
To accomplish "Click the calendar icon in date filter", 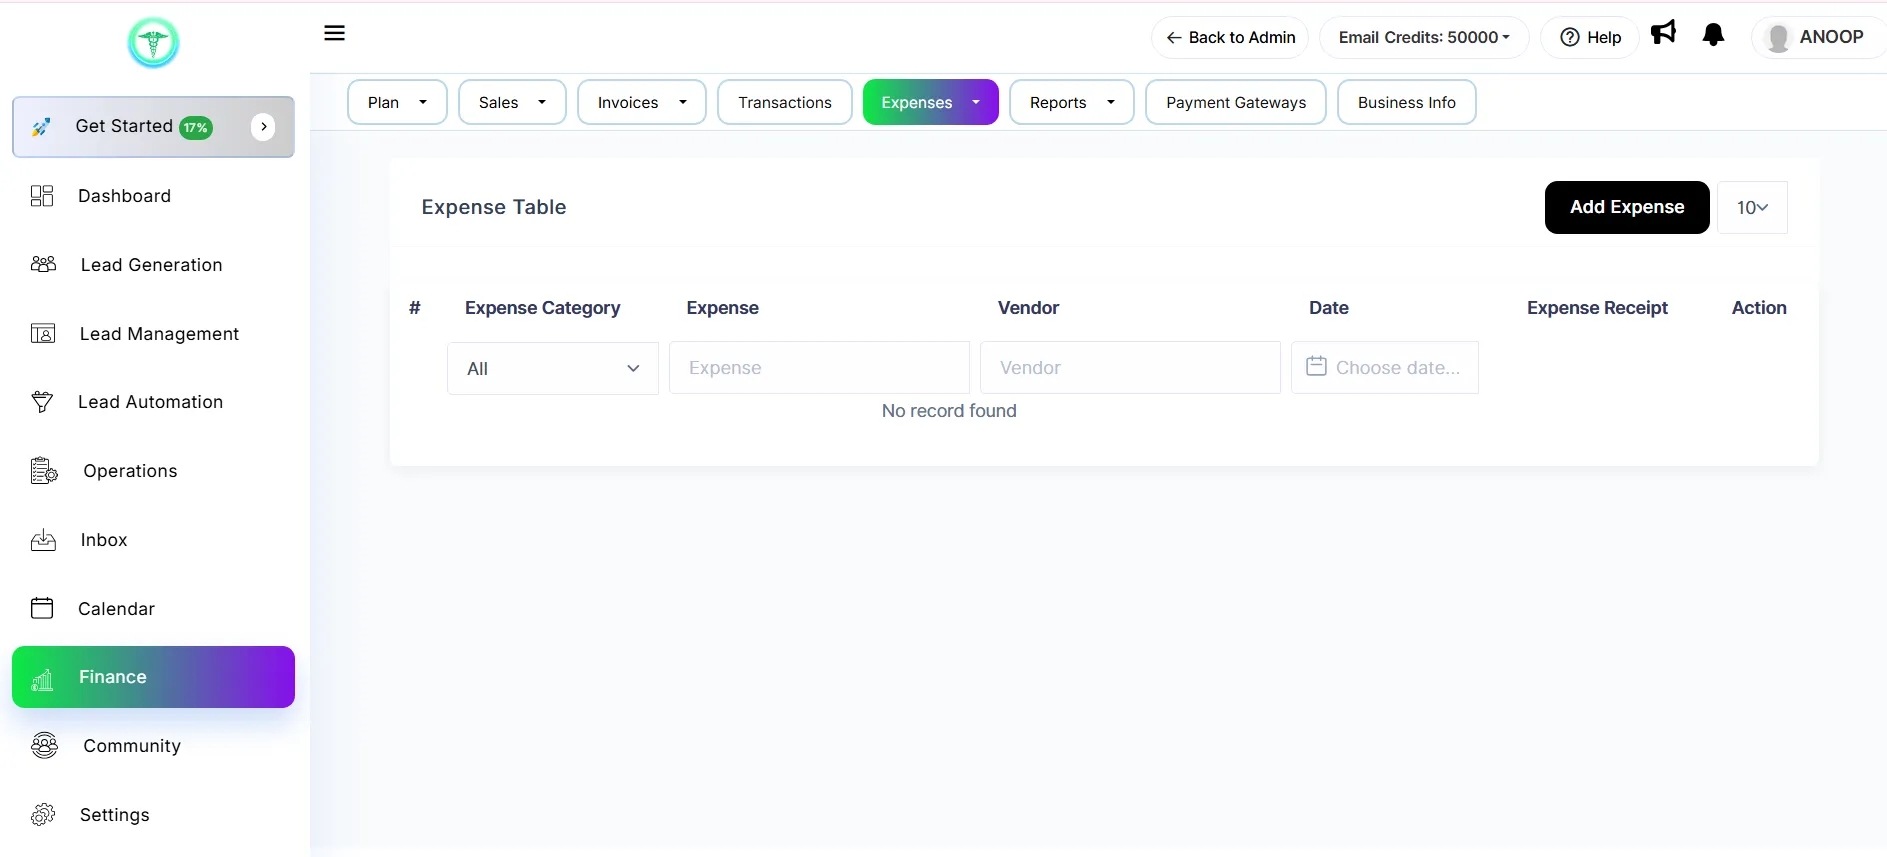I will tap(1316, 366).
